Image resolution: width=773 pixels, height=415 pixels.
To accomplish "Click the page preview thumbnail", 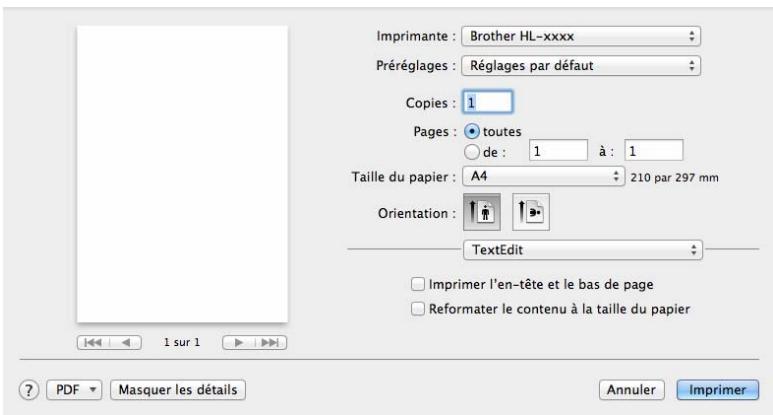I will pyautogui.click(x=182, y=174).
